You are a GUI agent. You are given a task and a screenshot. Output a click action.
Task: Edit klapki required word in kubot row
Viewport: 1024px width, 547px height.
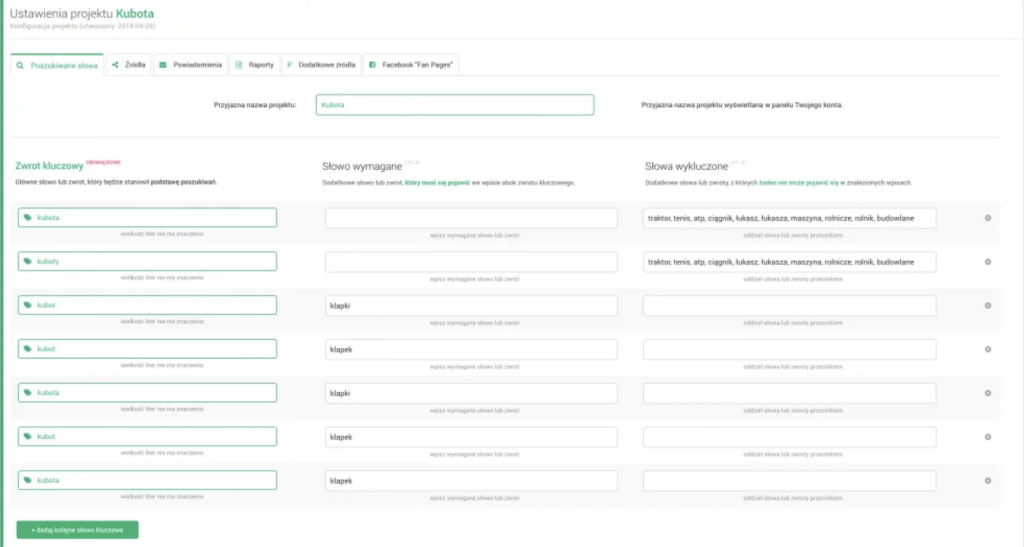(471, 305)
